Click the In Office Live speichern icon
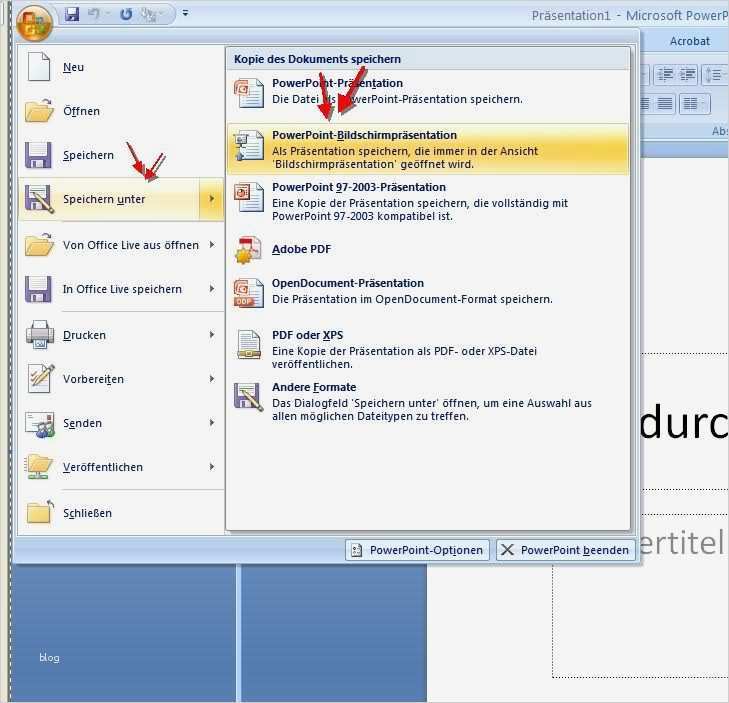 (x=38, y=289)
